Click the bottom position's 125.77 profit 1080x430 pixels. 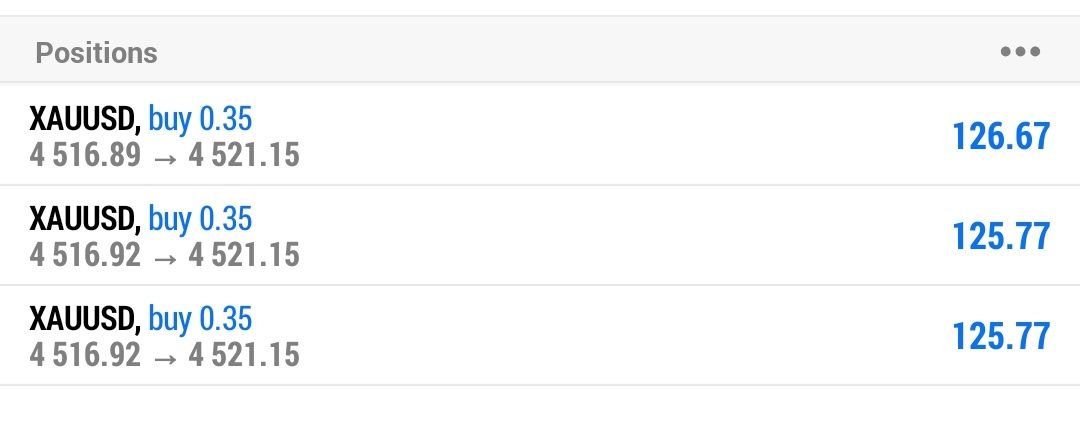pos(1001,336)
